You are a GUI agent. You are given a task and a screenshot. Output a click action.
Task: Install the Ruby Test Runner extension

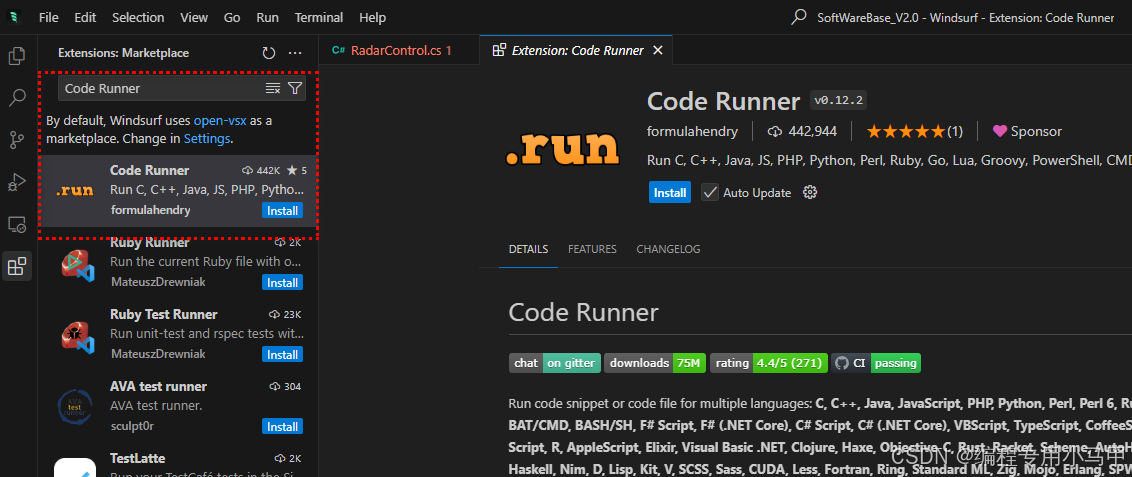pos(282,355)
